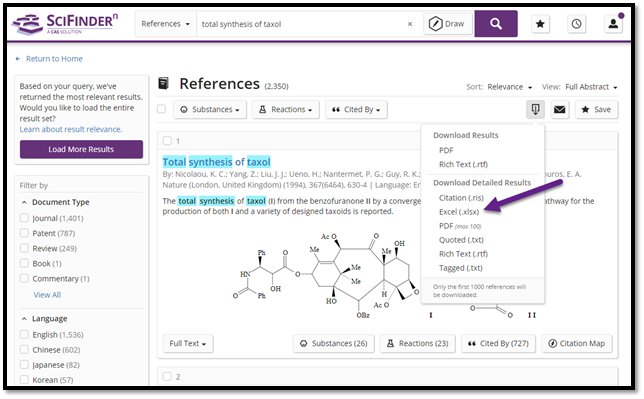Check the Commentary filter checkbox

coord(24,278)
